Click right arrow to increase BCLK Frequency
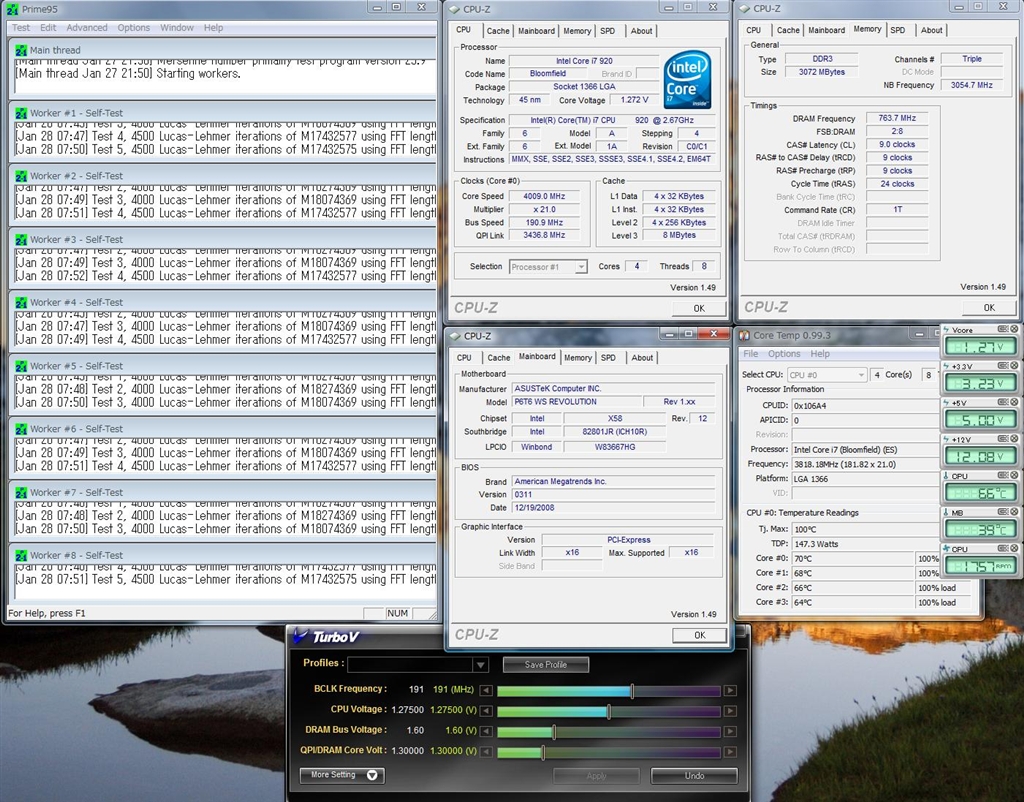 coord(730,691)
